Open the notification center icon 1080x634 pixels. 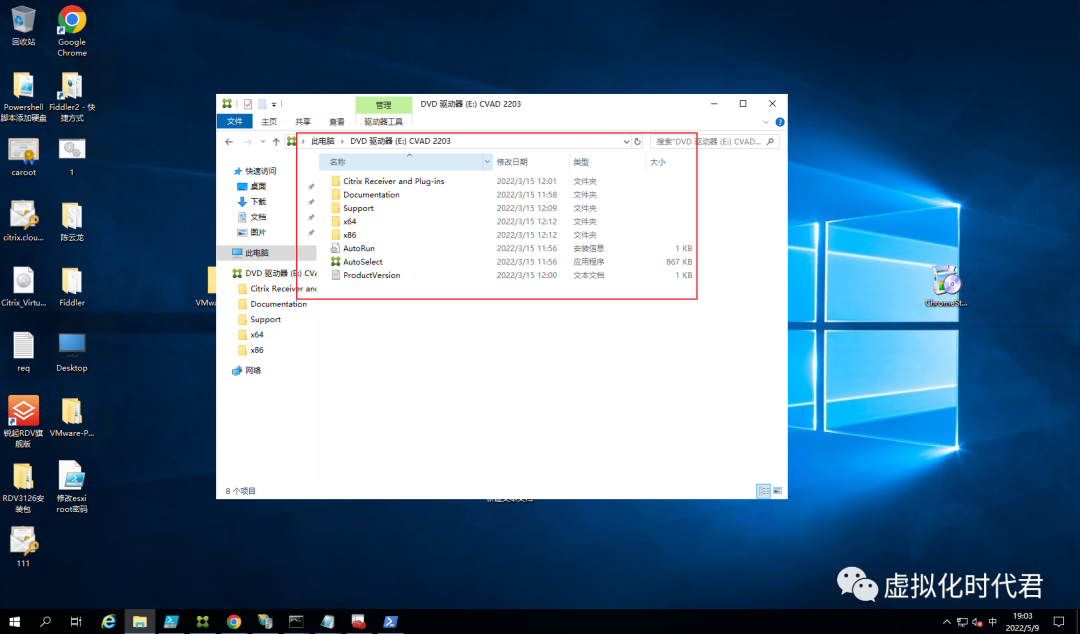tap(1059, 622)
